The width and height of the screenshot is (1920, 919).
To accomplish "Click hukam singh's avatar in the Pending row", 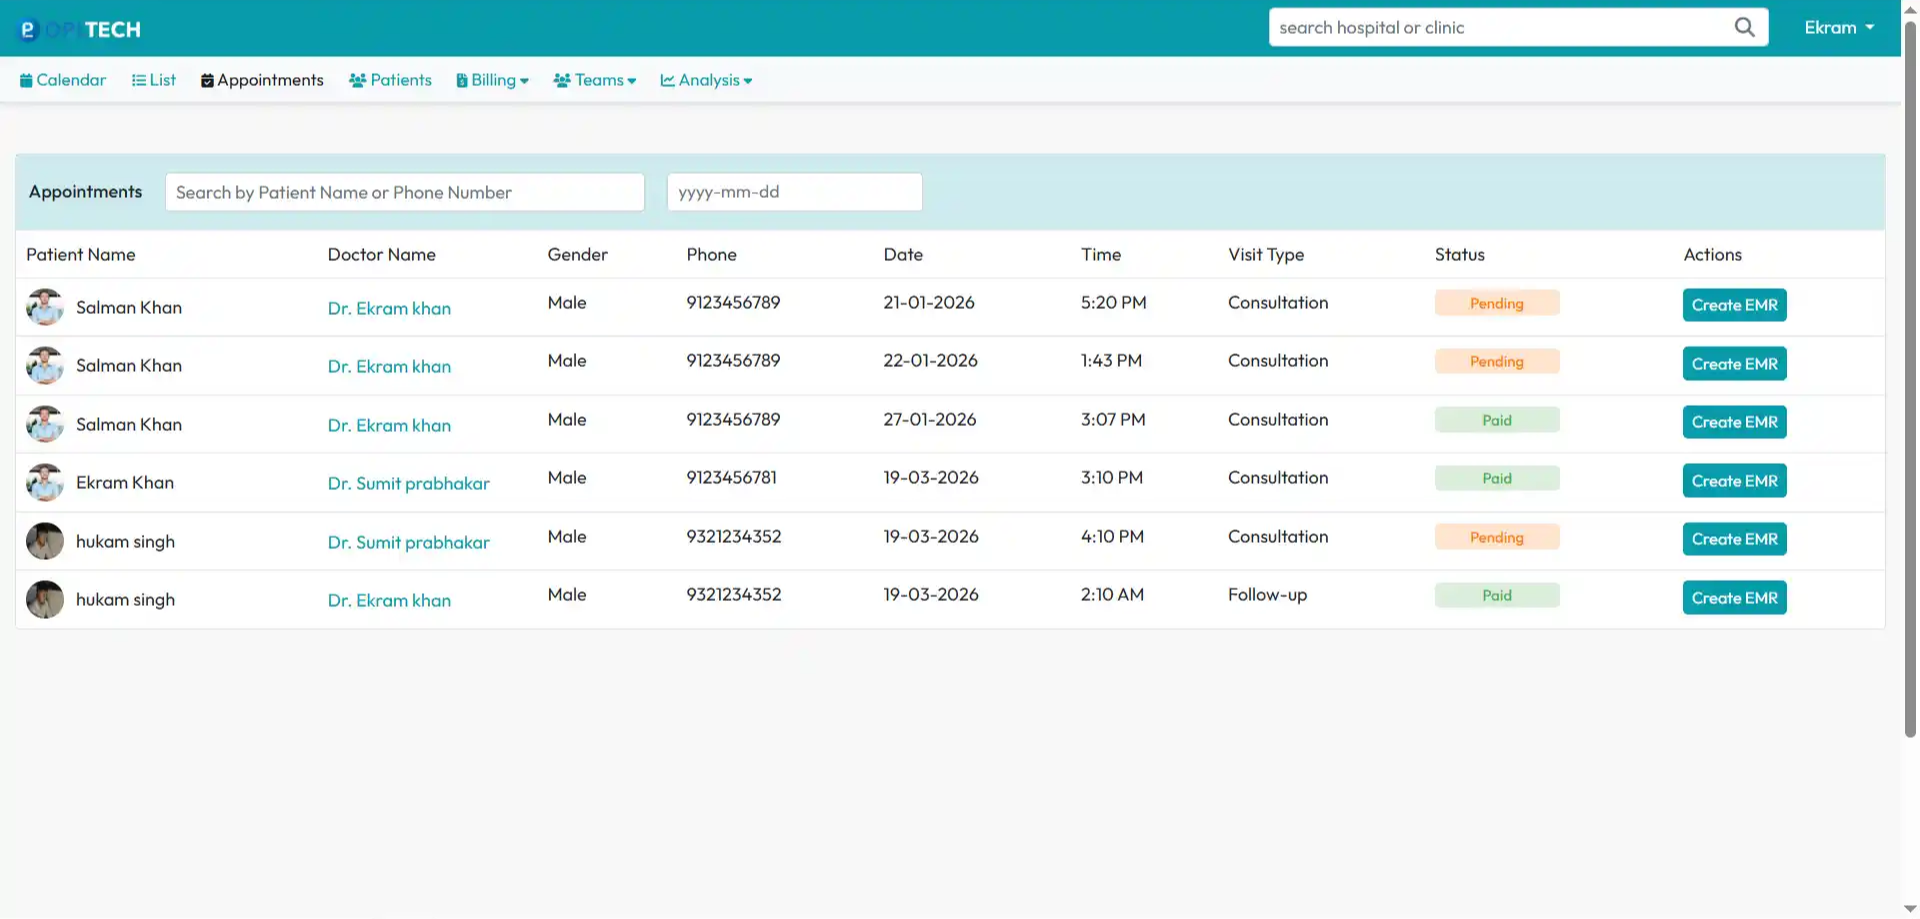I will coord(44,541).
